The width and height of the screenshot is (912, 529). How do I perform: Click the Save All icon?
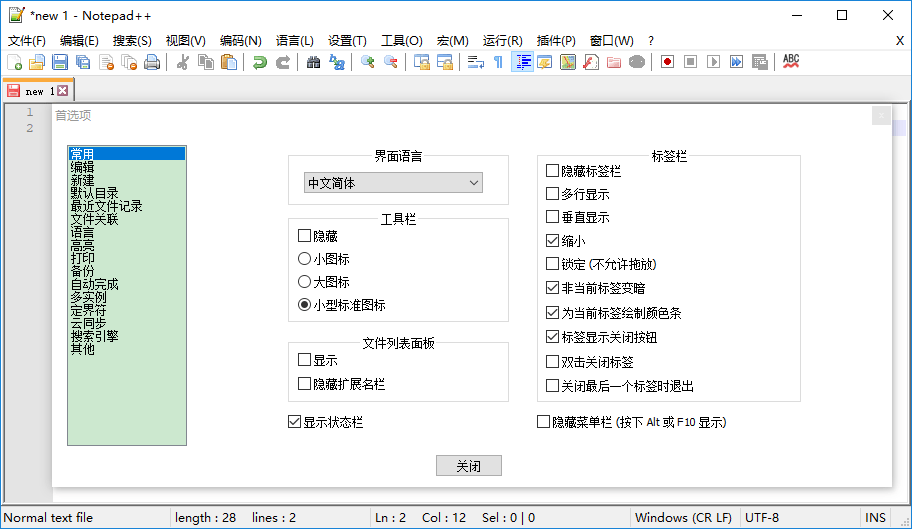83,62
